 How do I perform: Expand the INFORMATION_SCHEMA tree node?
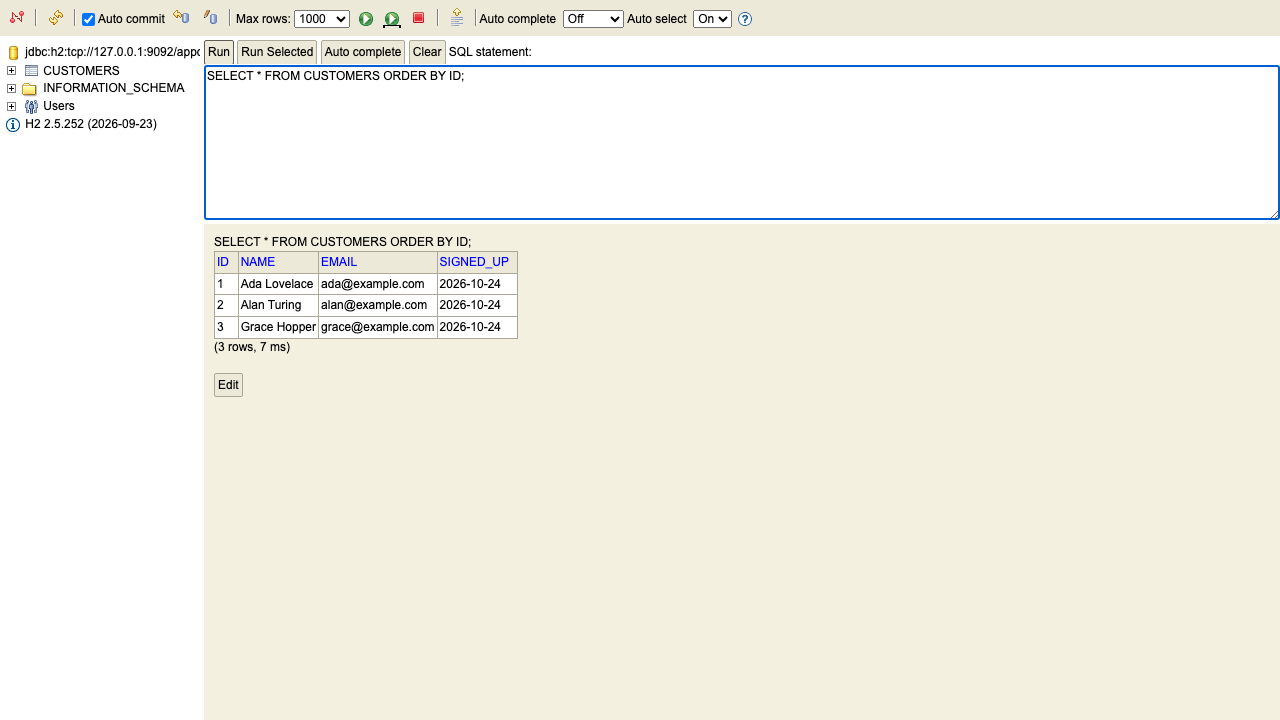click(x=12, y=88)
